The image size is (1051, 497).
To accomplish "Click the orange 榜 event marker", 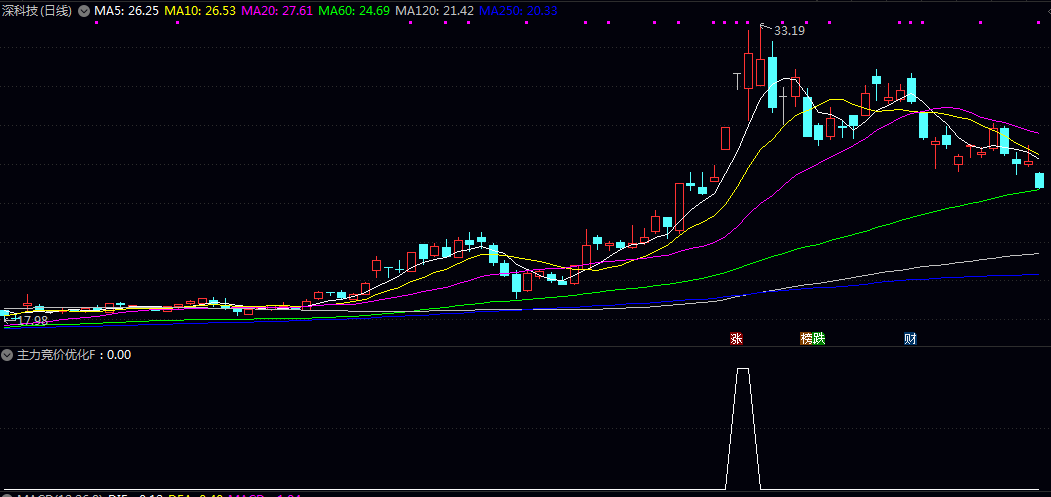I will pyautogui.click(x=806, y=339).
